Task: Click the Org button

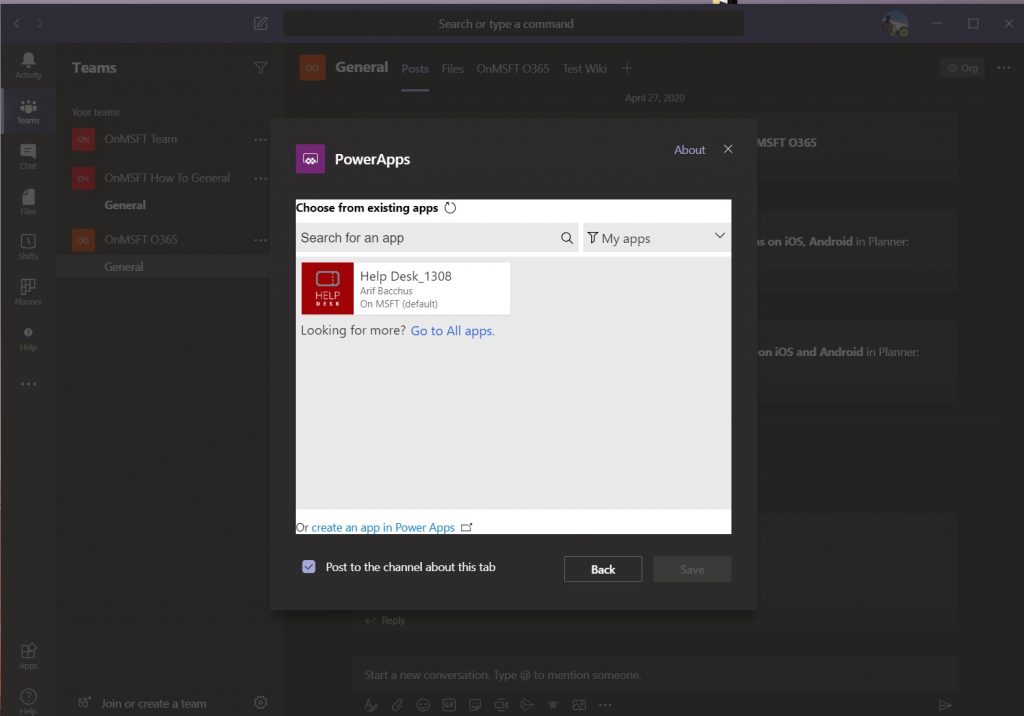Action: 962,68
